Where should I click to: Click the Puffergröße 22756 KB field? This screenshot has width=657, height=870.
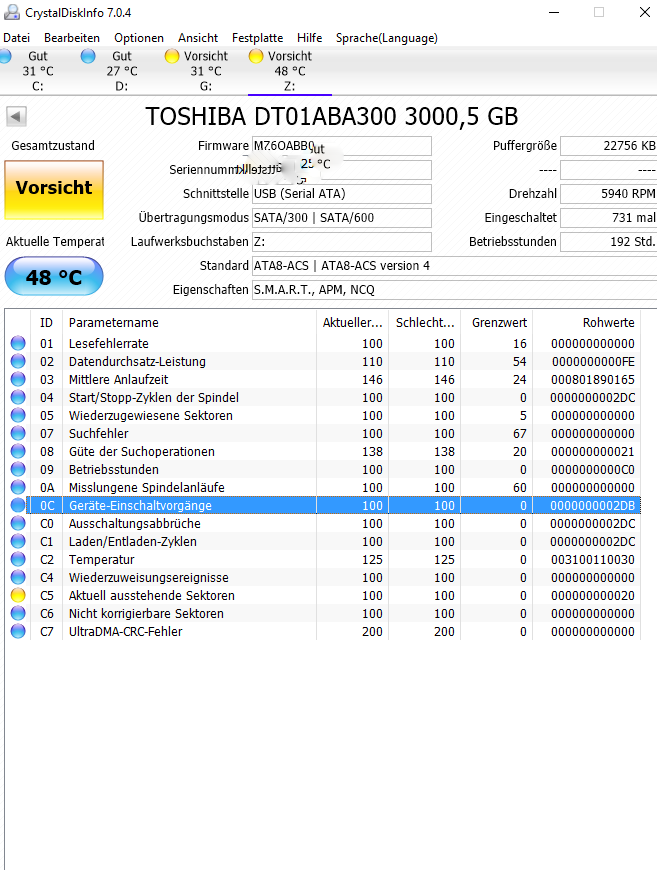pyautogui.click(x=609, y=146)
